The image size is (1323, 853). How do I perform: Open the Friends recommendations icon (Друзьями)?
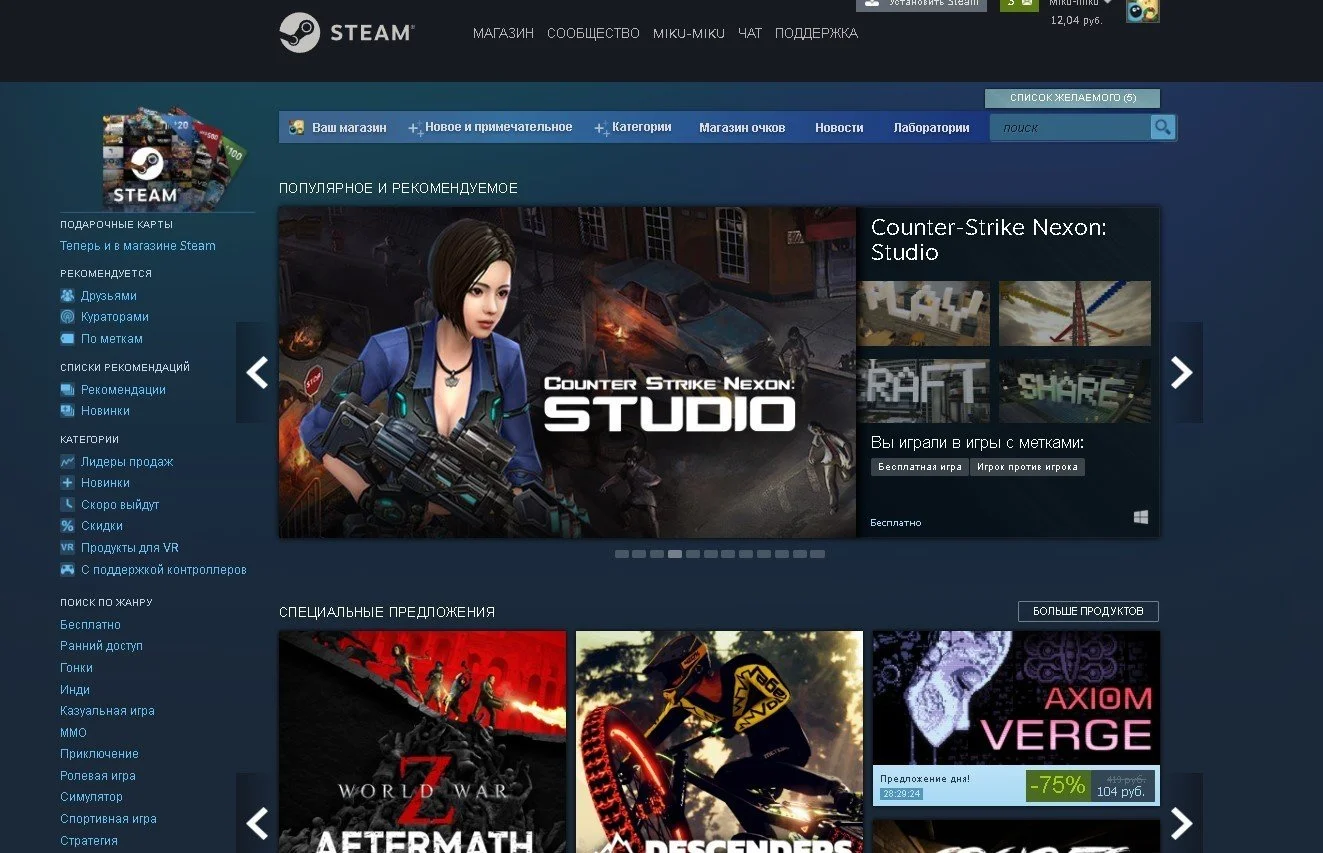67,296
